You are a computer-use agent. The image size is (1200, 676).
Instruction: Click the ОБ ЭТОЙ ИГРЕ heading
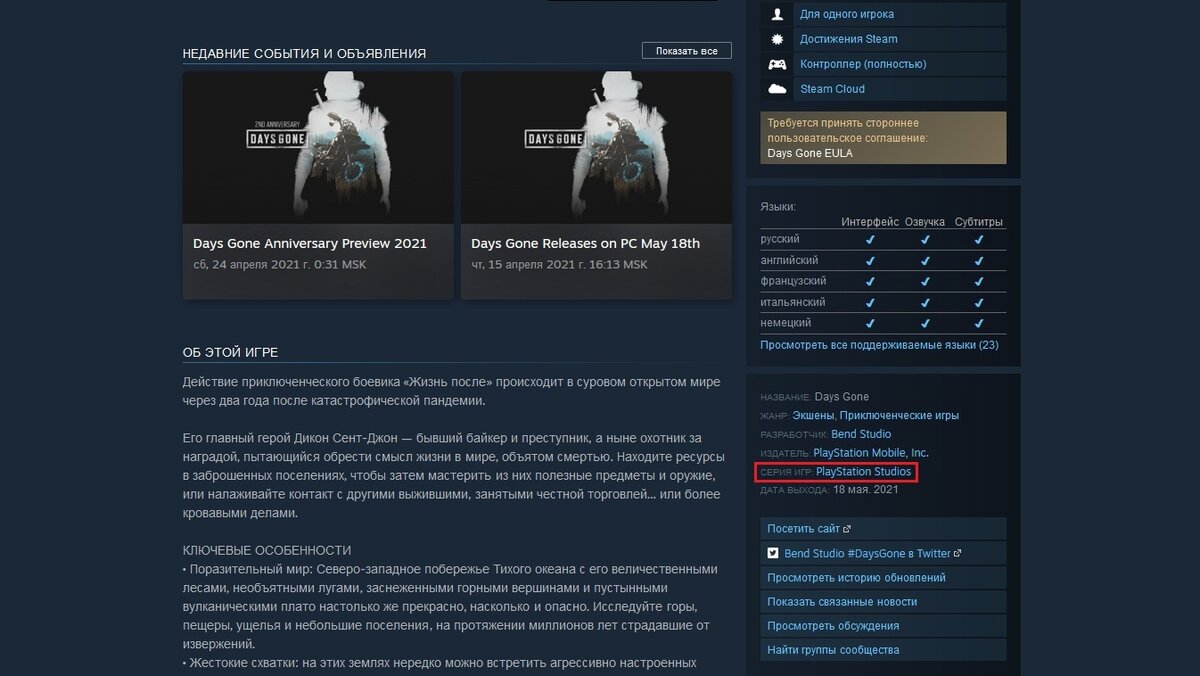[230, 353]
